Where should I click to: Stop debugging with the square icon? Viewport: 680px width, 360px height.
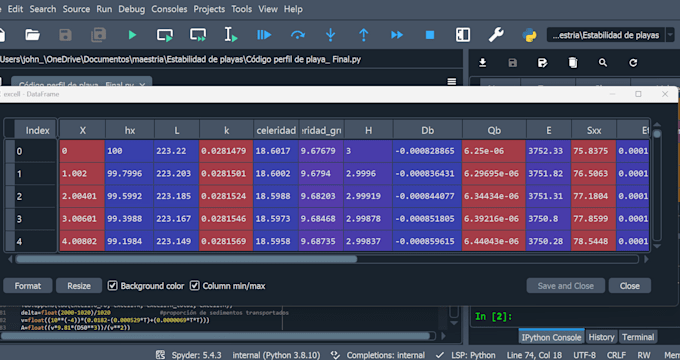pyautogui.click(x=430, y=35)
